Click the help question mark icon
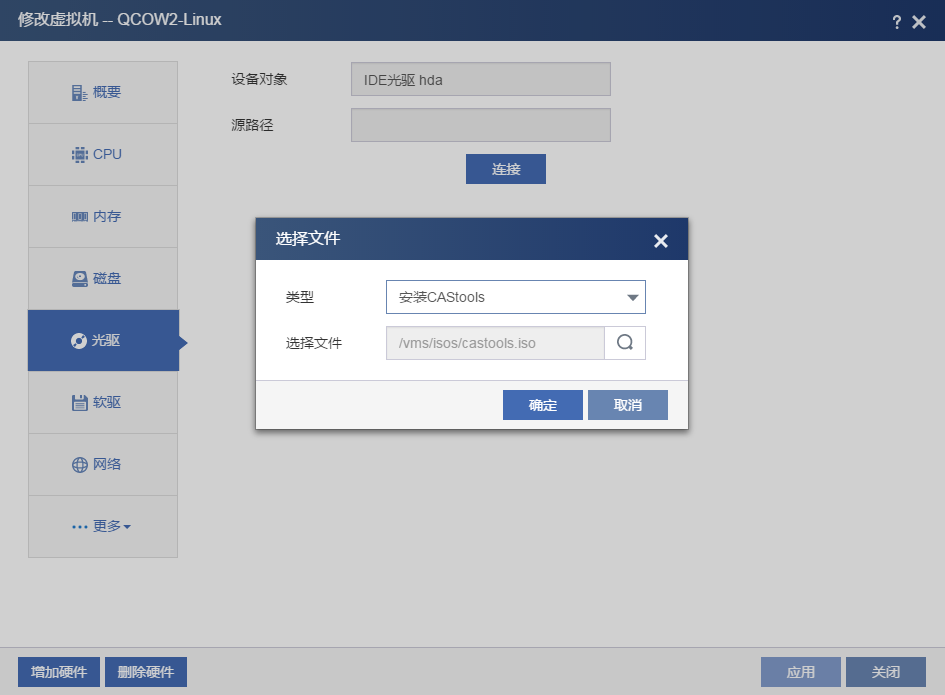Screen dimensions: 945x695 pyautogui.click(x=896, y=22)
